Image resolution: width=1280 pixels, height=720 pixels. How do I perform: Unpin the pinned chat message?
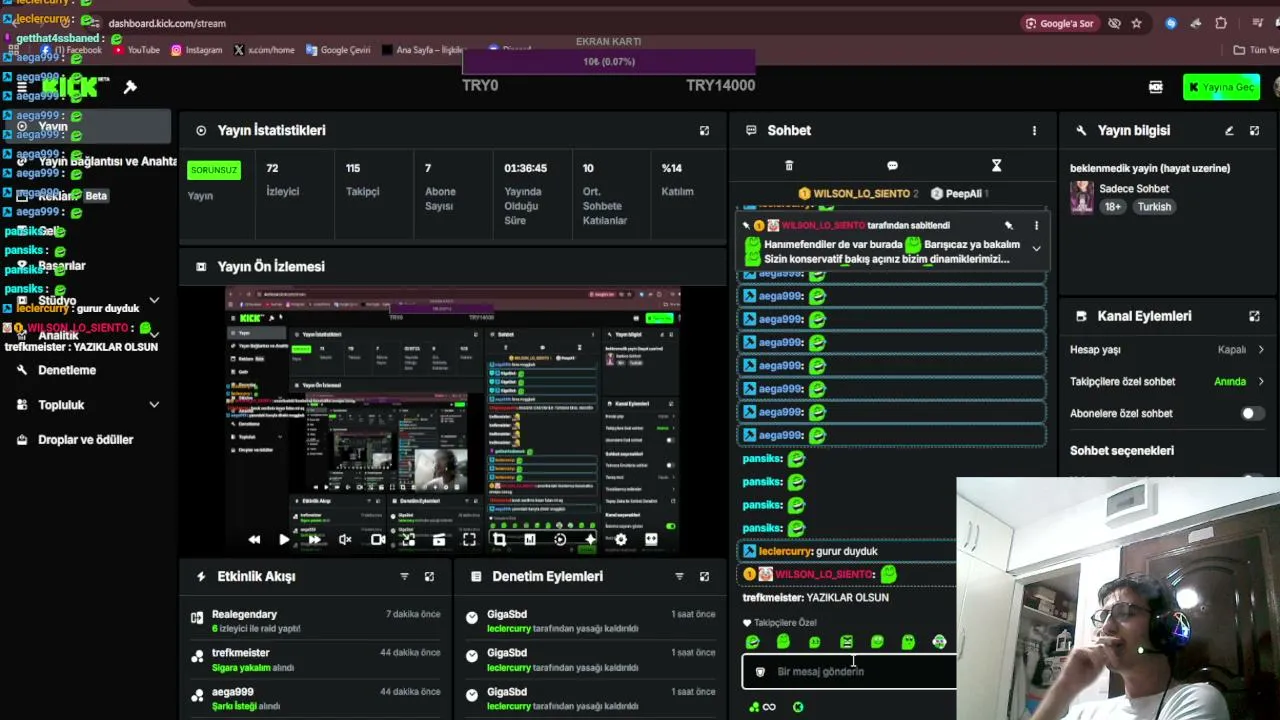(1009, 226)
